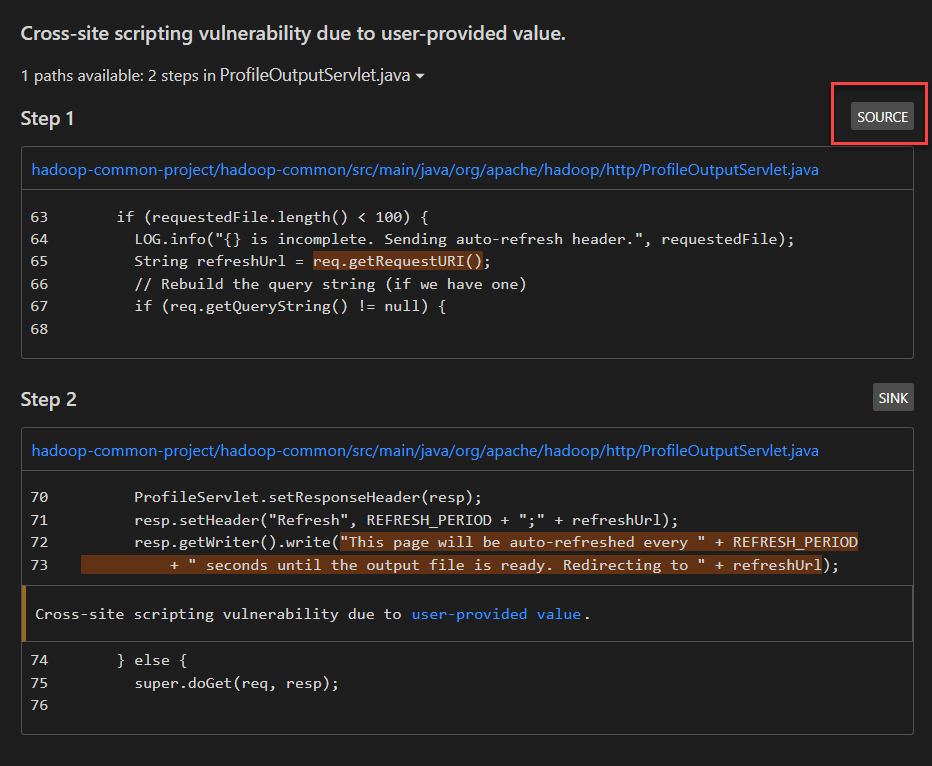This screenshot has height=766, width=932.
Task: Click ProfileServlet.setResponseHeader(resp) line
Action: click(307, 497)
